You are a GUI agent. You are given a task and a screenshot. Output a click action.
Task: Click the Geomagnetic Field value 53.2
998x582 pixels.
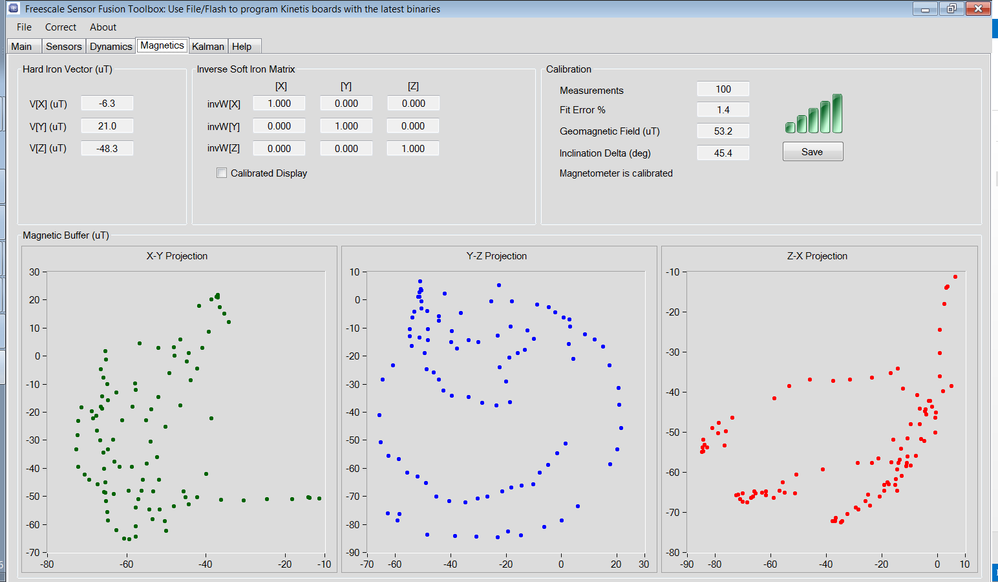coord(723,131)
